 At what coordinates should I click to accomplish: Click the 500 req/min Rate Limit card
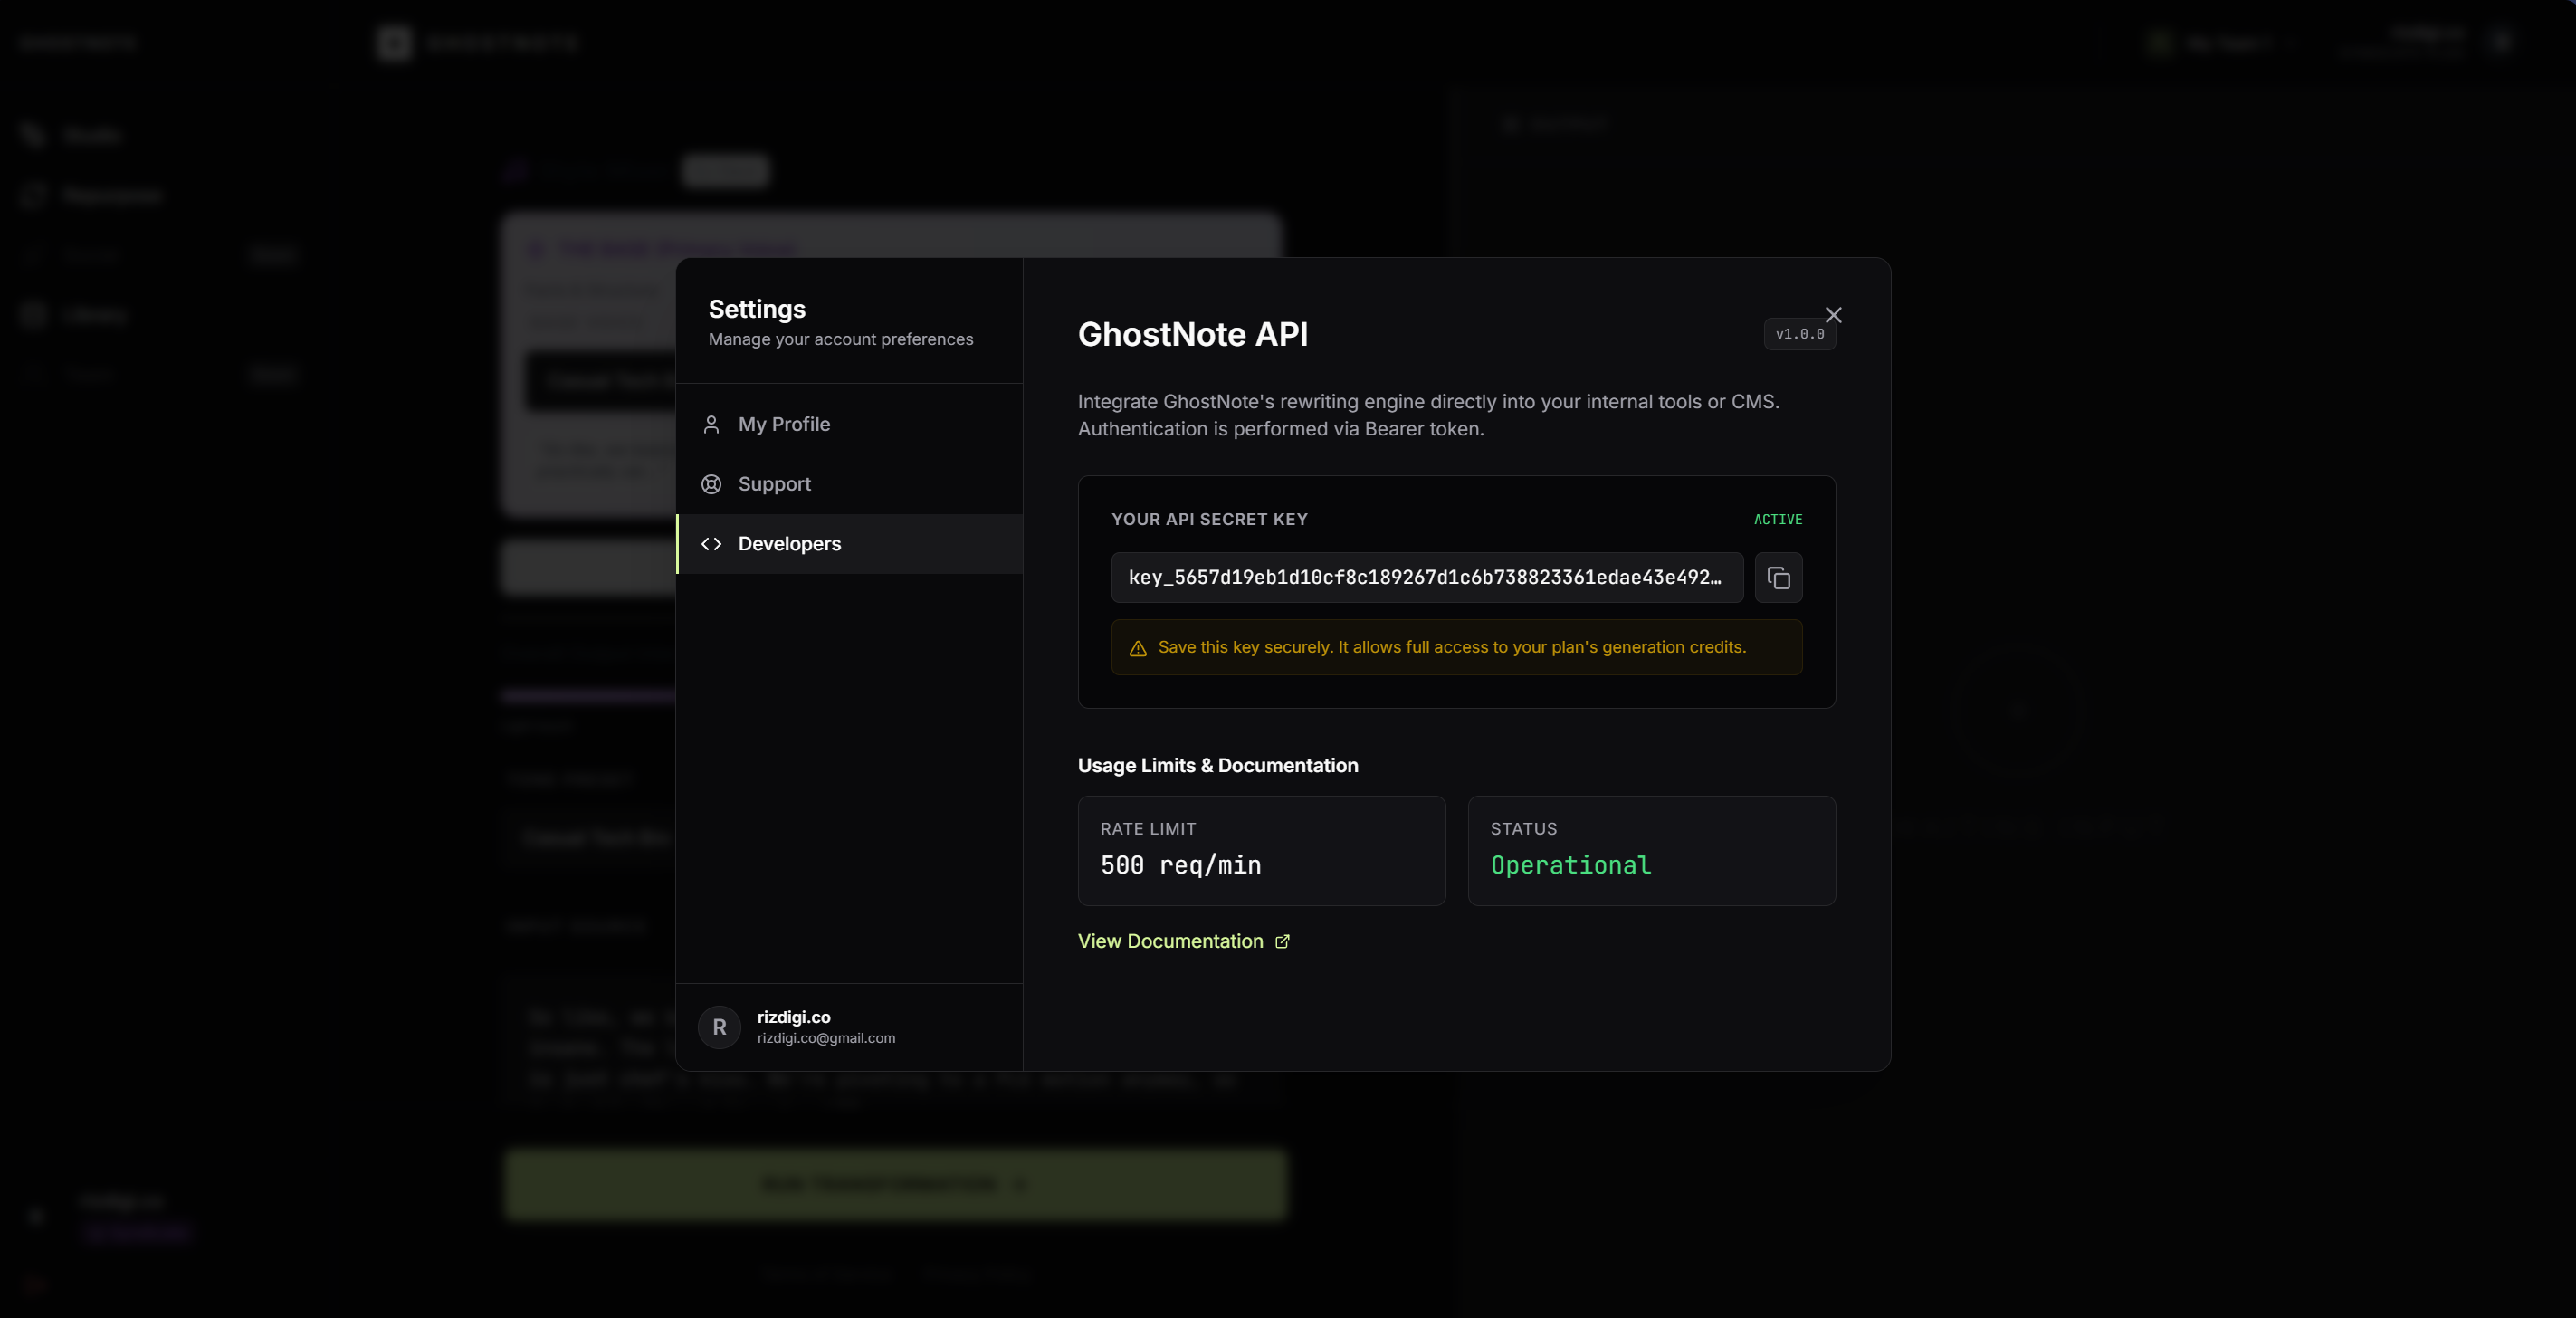click(1260, 851)
